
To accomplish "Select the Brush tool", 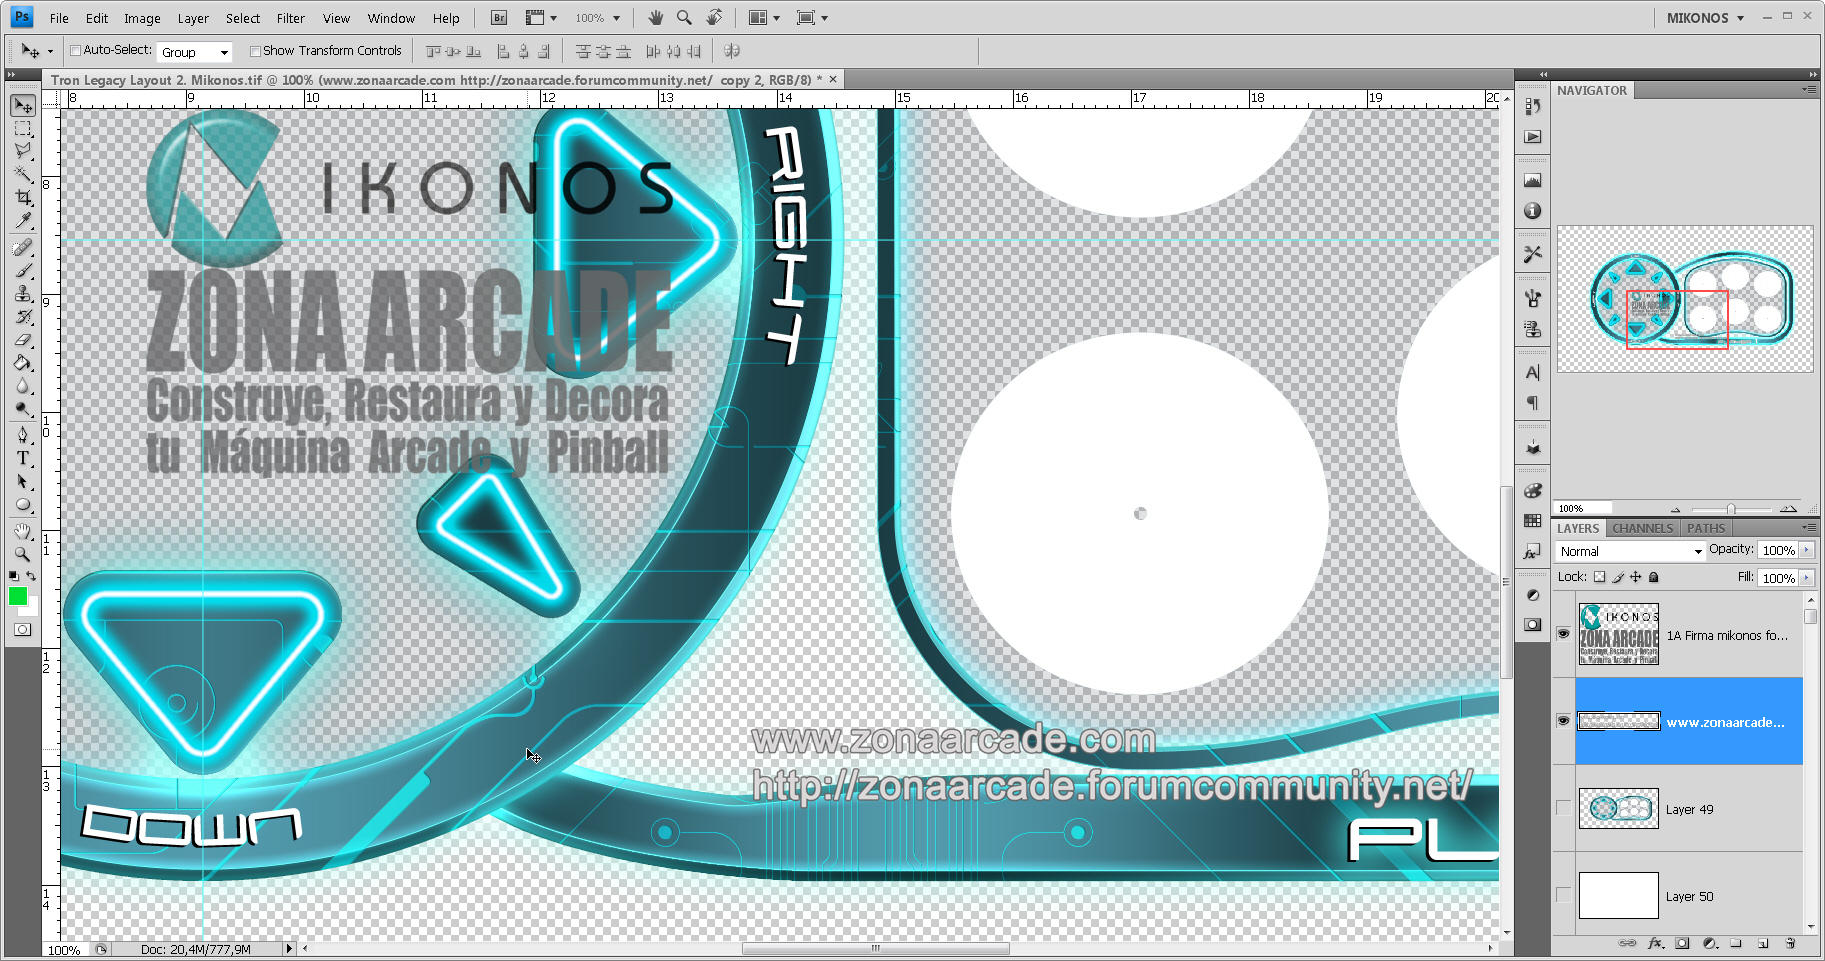I will 23,271.
